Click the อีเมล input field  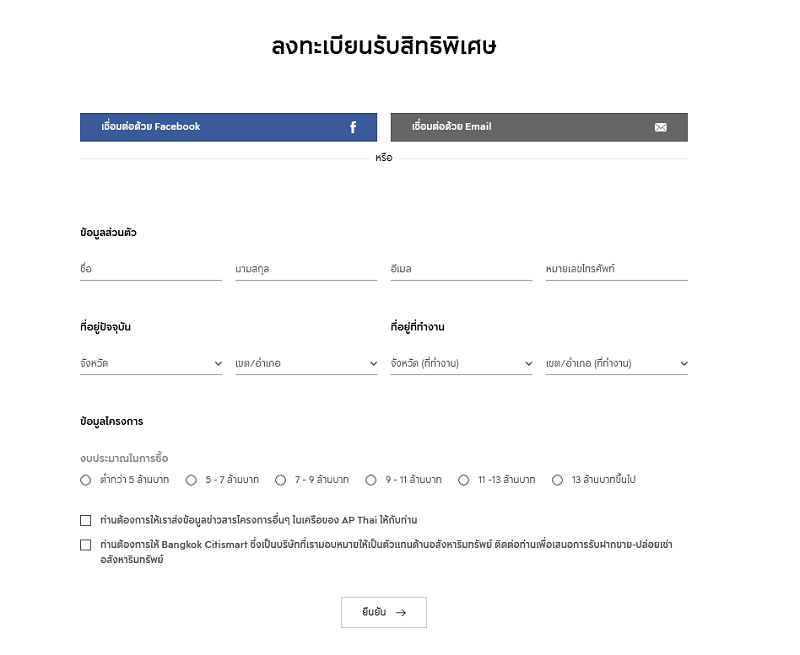point(461,269)
